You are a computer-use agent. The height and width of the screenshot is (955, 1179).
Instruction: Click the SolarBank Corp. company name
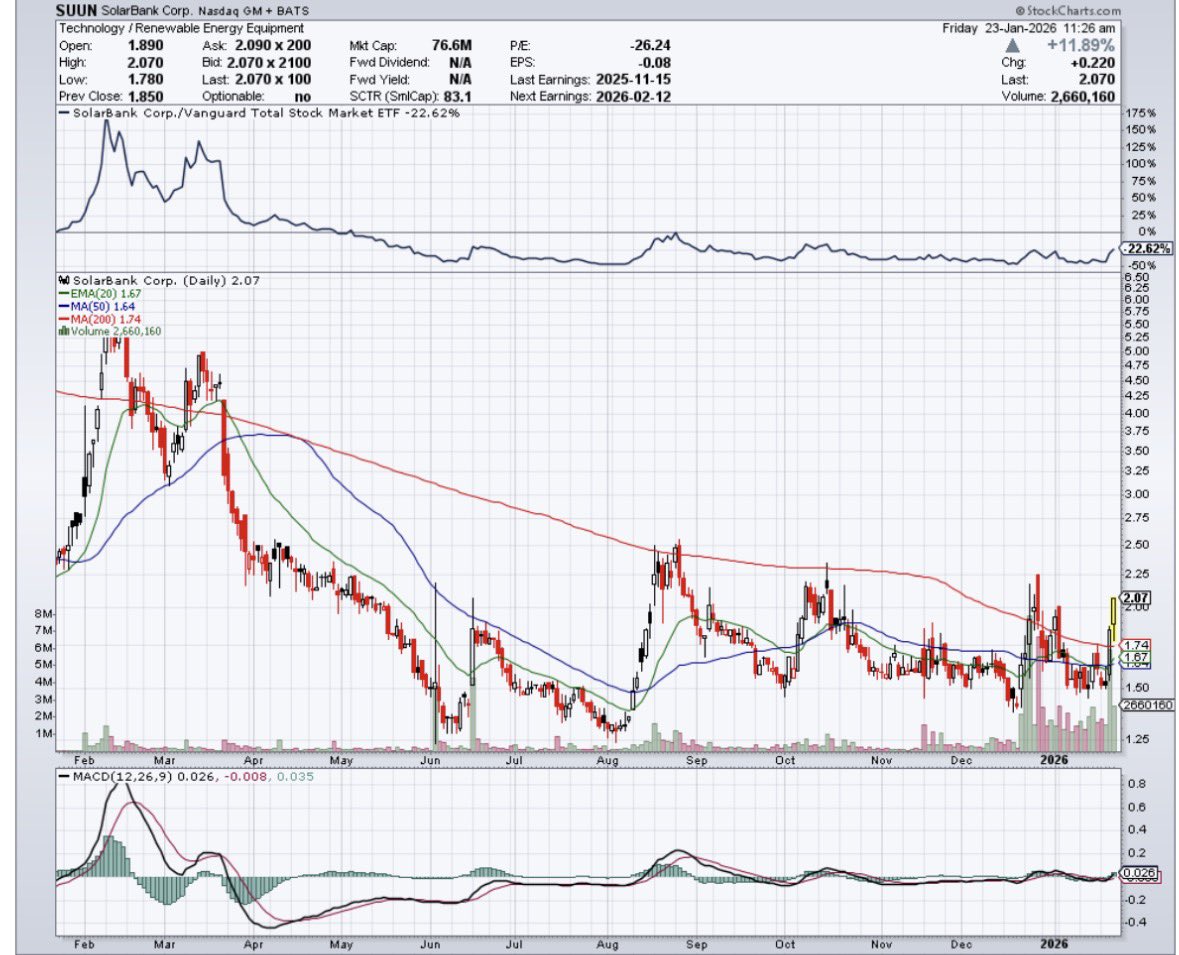[147, 11]
